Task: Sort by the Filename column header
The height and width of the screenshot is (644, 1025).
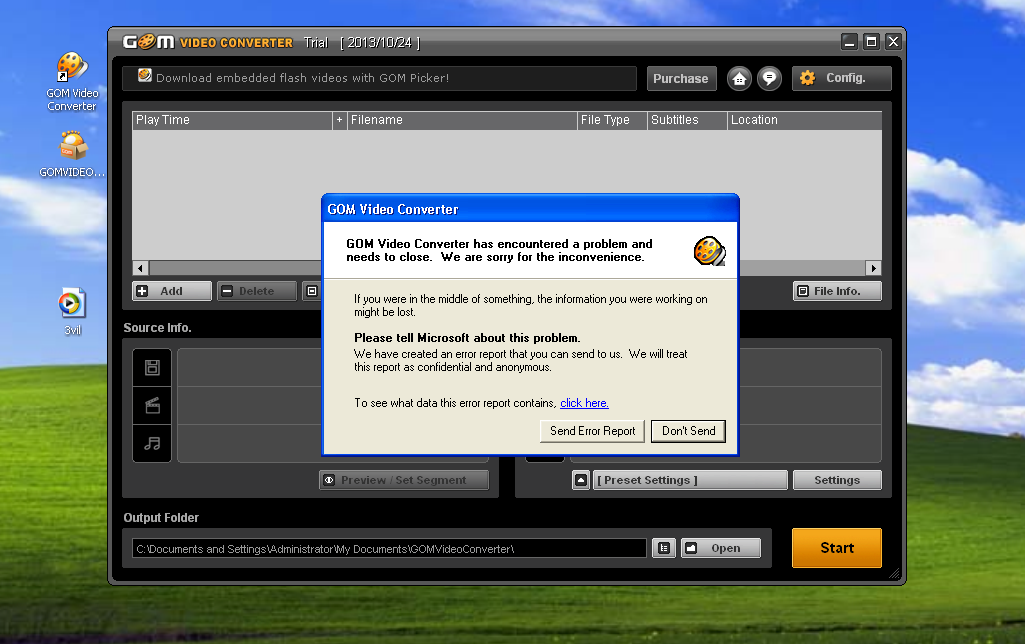Action: 462,120
